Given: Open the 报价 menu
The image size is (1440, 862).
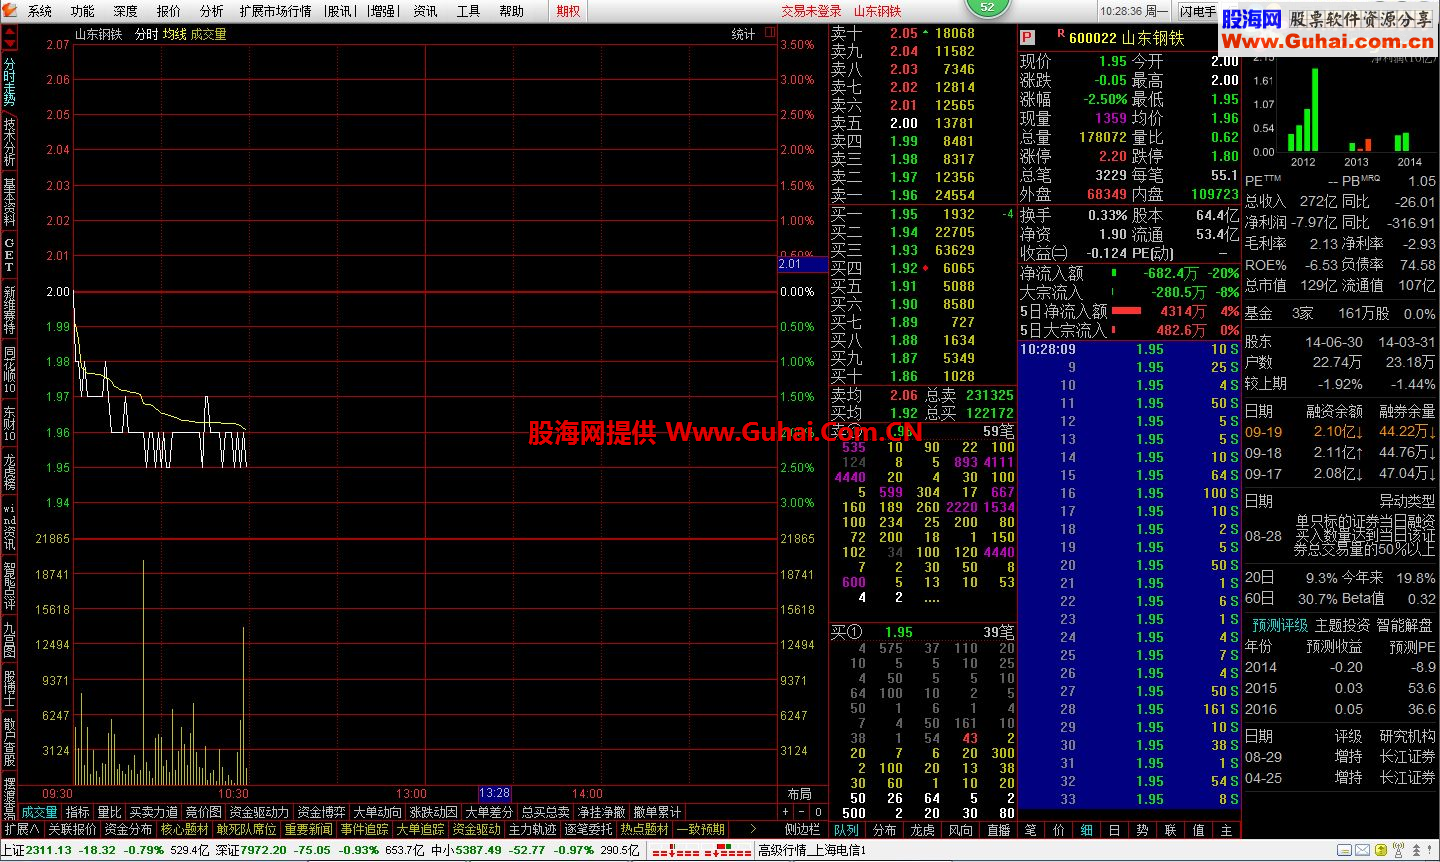Looking at the screenshot, I should (x=169, y=11).
